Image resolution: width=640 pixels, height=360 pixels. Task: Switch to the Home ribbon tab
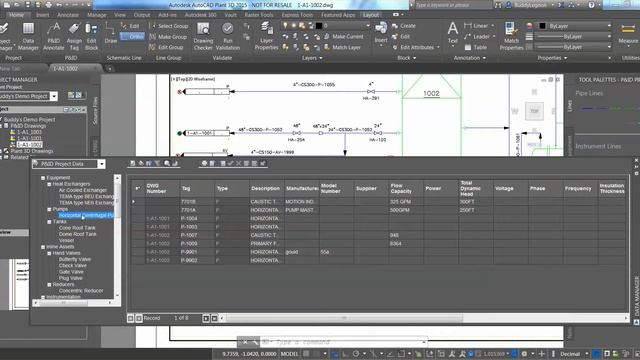[16, 15]
